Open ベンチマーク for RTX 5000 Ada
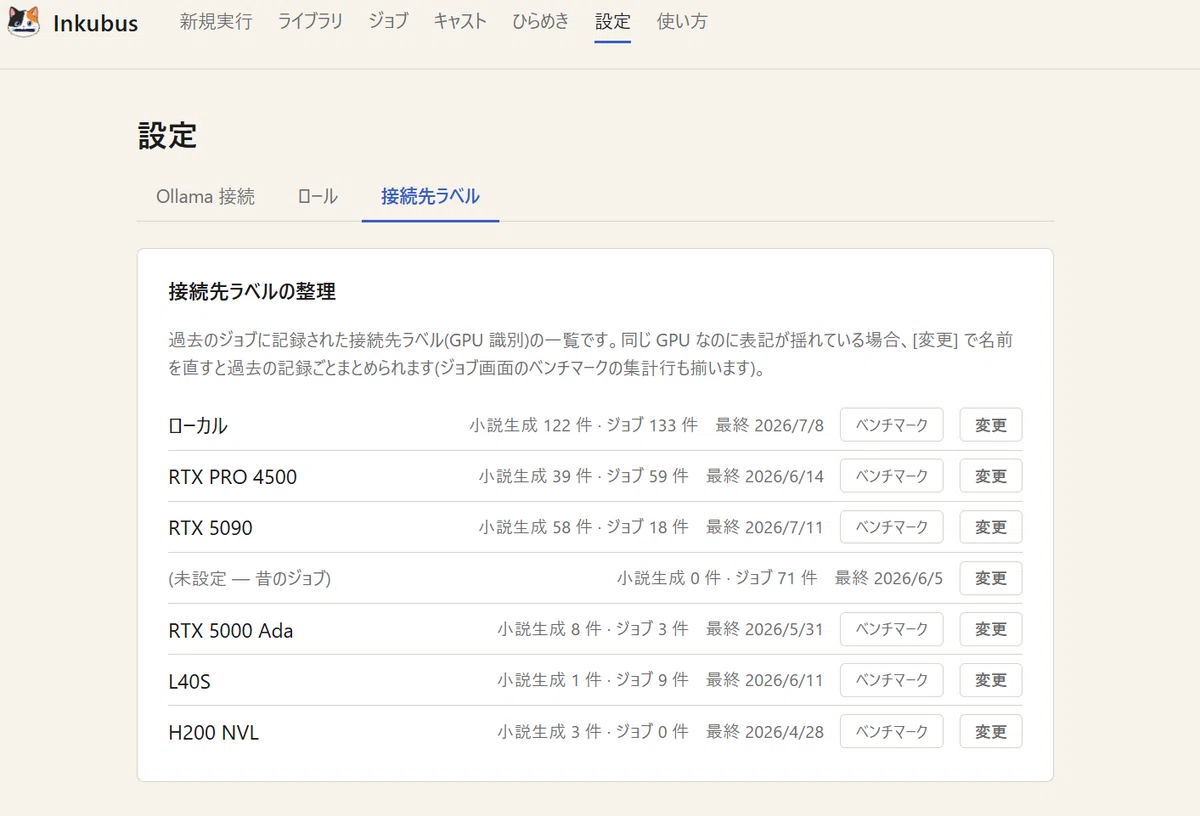 pyautogui.click(x=891, y=629)
